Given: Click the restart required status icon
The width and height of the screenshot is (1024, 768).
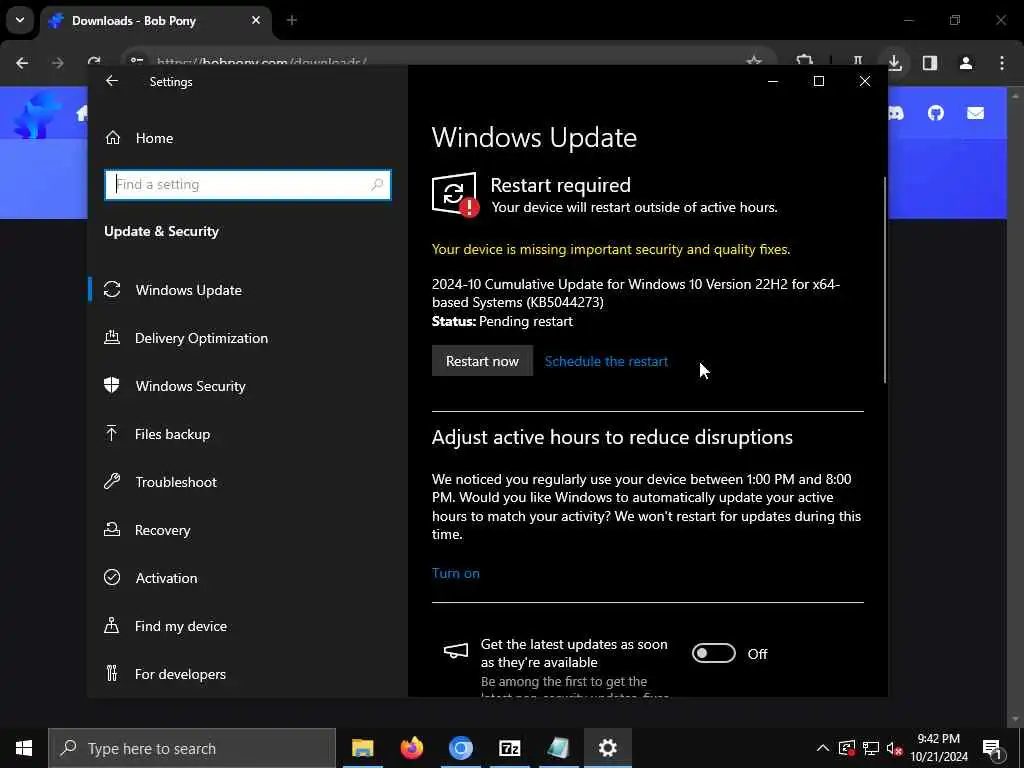Looking at the screenshot, I should (x=455, y=194).
